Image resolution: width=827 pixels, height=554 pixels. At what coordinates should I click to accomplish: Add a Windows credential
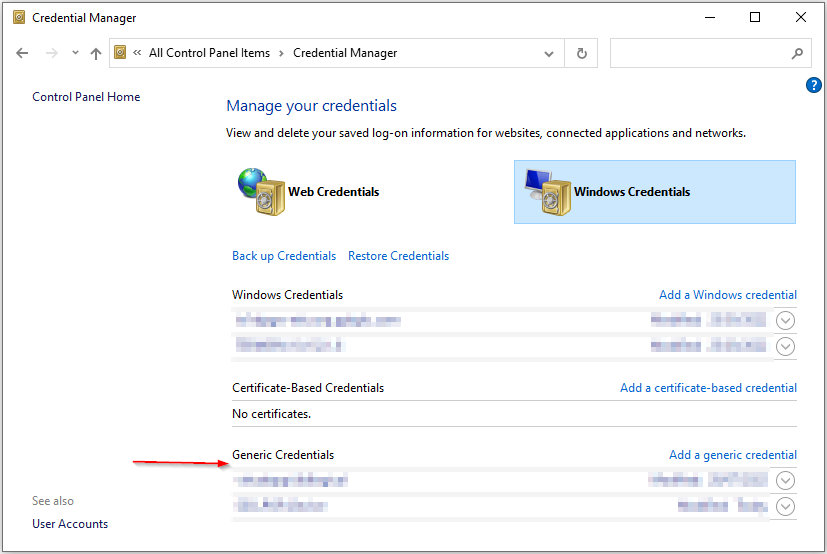728,295
